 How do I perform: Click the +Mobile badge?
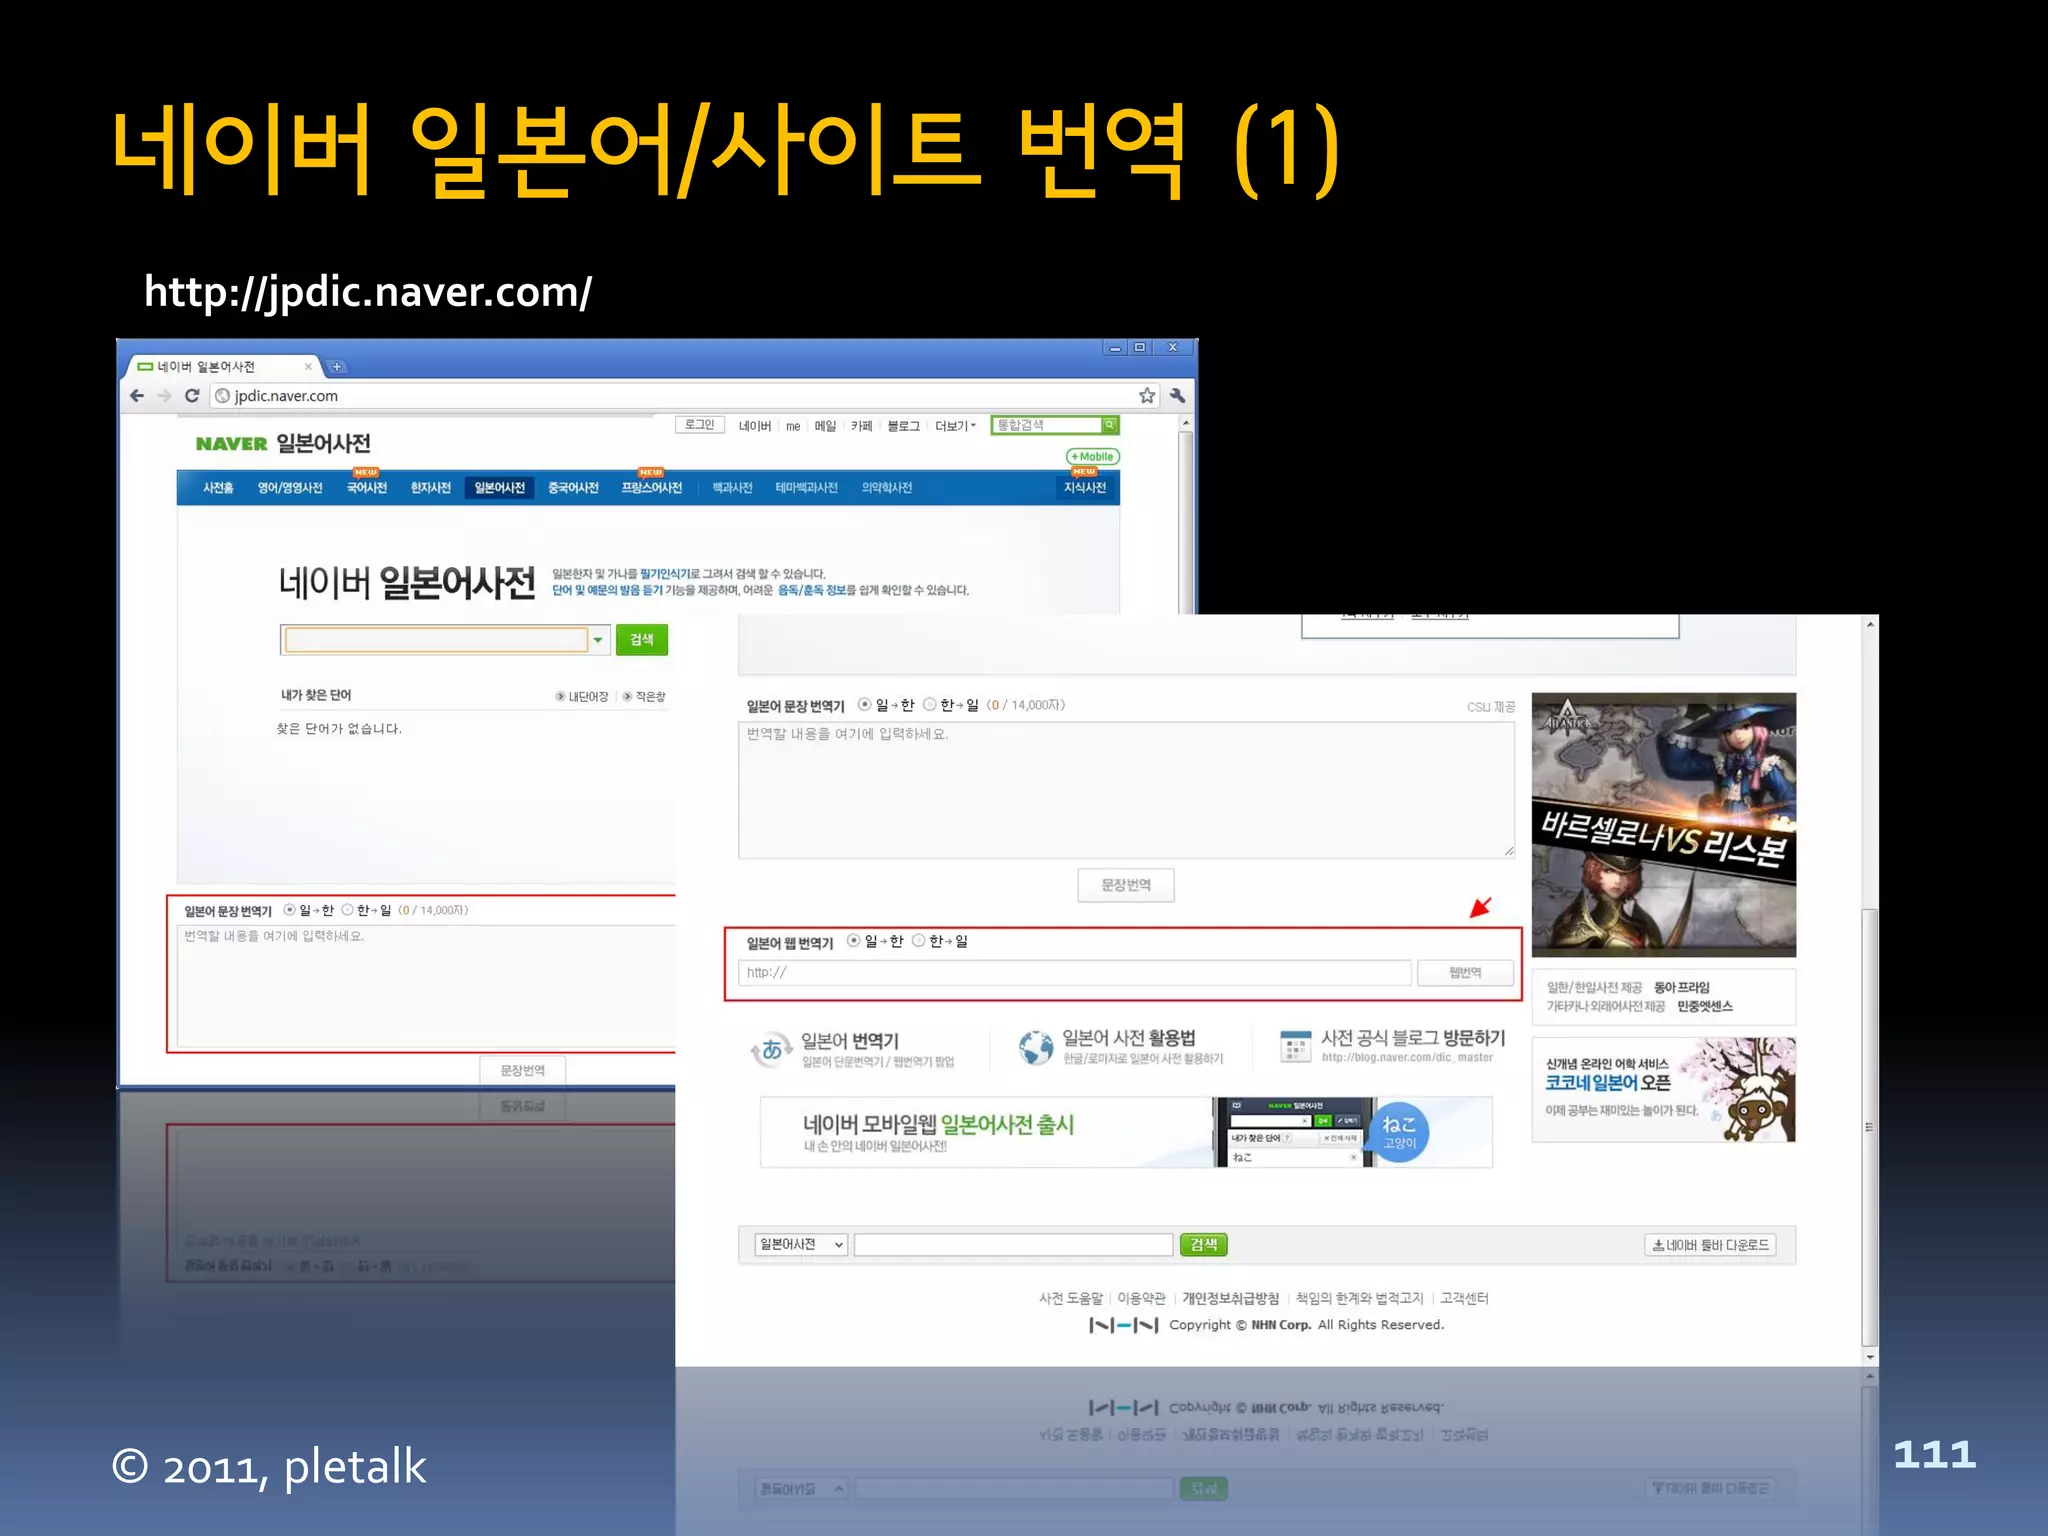click(x=1093, y=456)
